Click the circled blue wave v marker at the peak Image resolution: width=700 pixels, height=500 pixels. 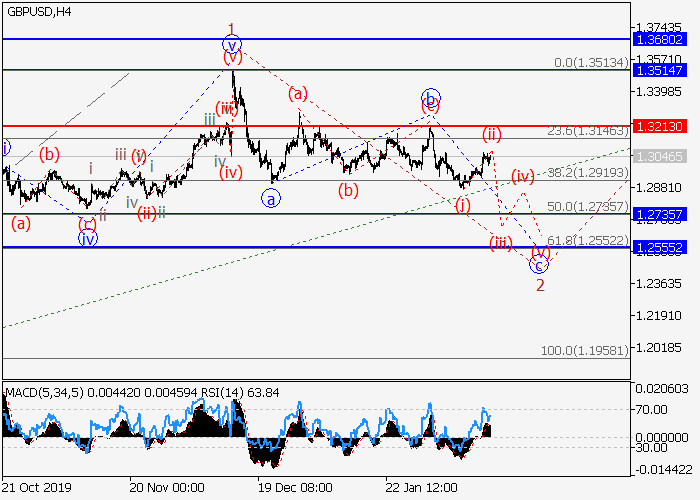(232, 45)
